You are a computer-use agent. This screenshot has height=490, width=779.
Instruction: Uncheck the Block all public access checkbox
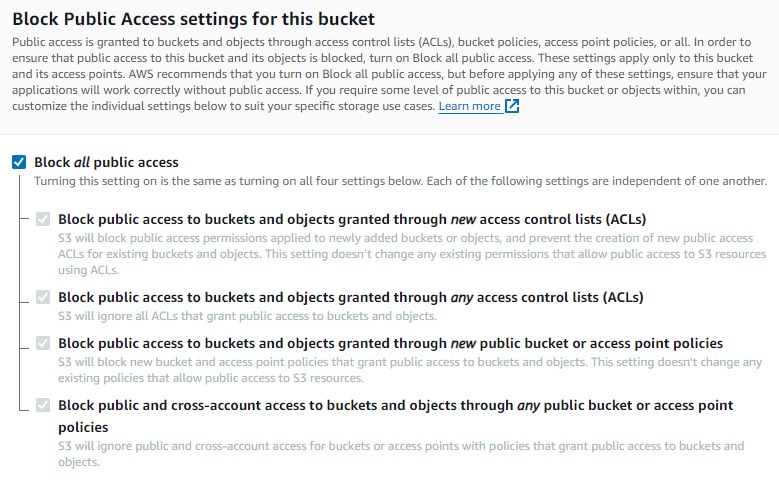point(19,162)
